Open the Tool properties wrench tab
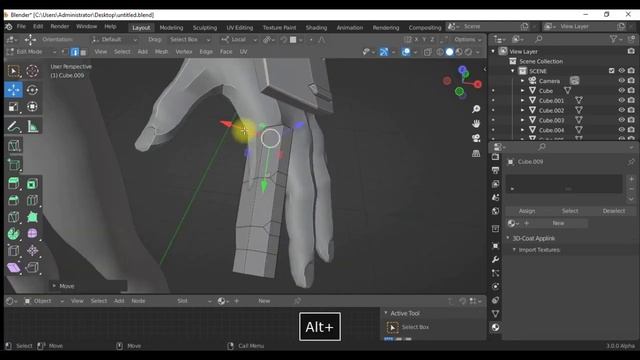The height and width of the screenshot is (360, 640). tap(496, 260)
